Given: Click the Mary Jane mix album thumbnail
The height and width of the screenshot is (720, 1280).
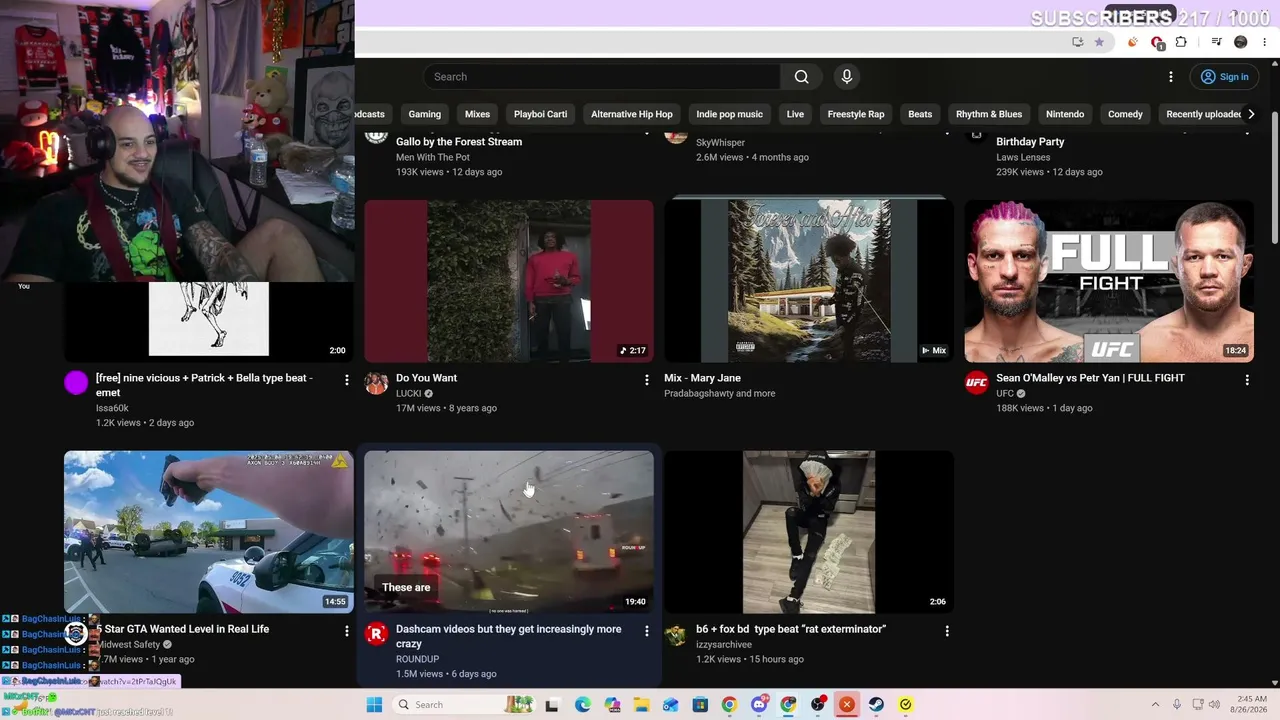Looking at the screenshot, I should [x=809, y=281].
